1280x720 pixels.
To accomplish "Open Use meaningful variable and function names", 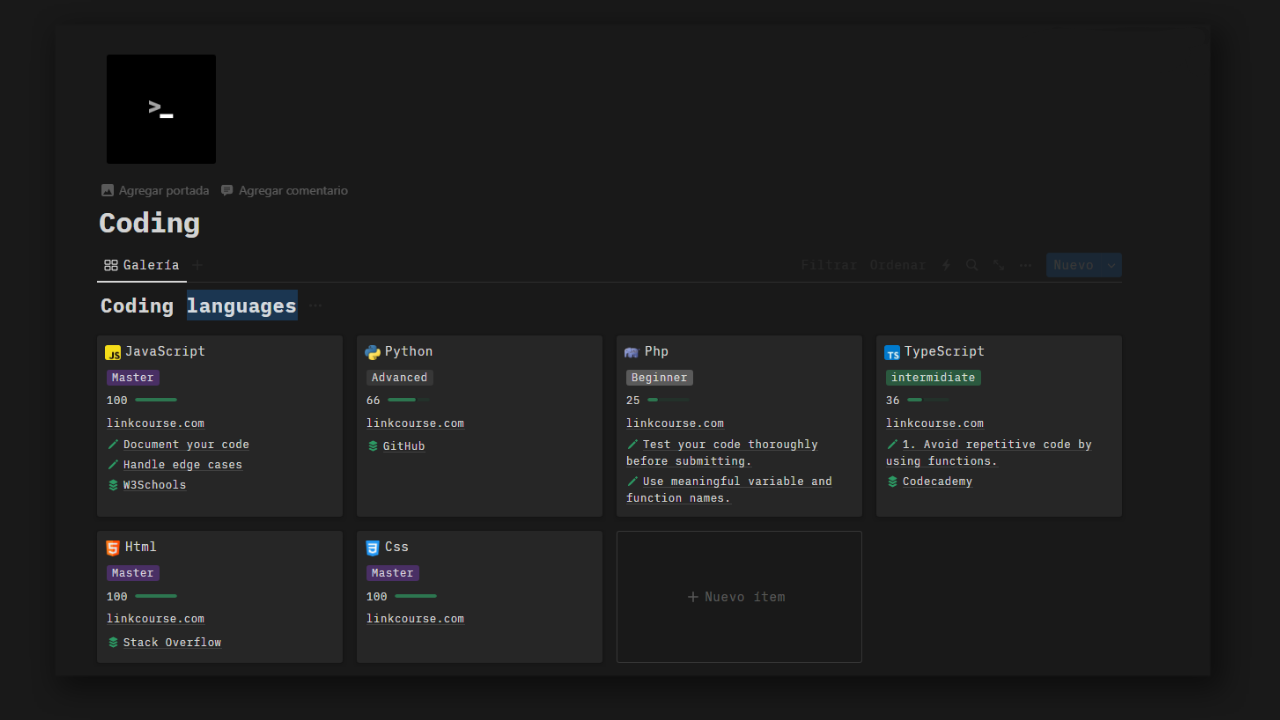I will pyautogui.click(x=729, y=490).
